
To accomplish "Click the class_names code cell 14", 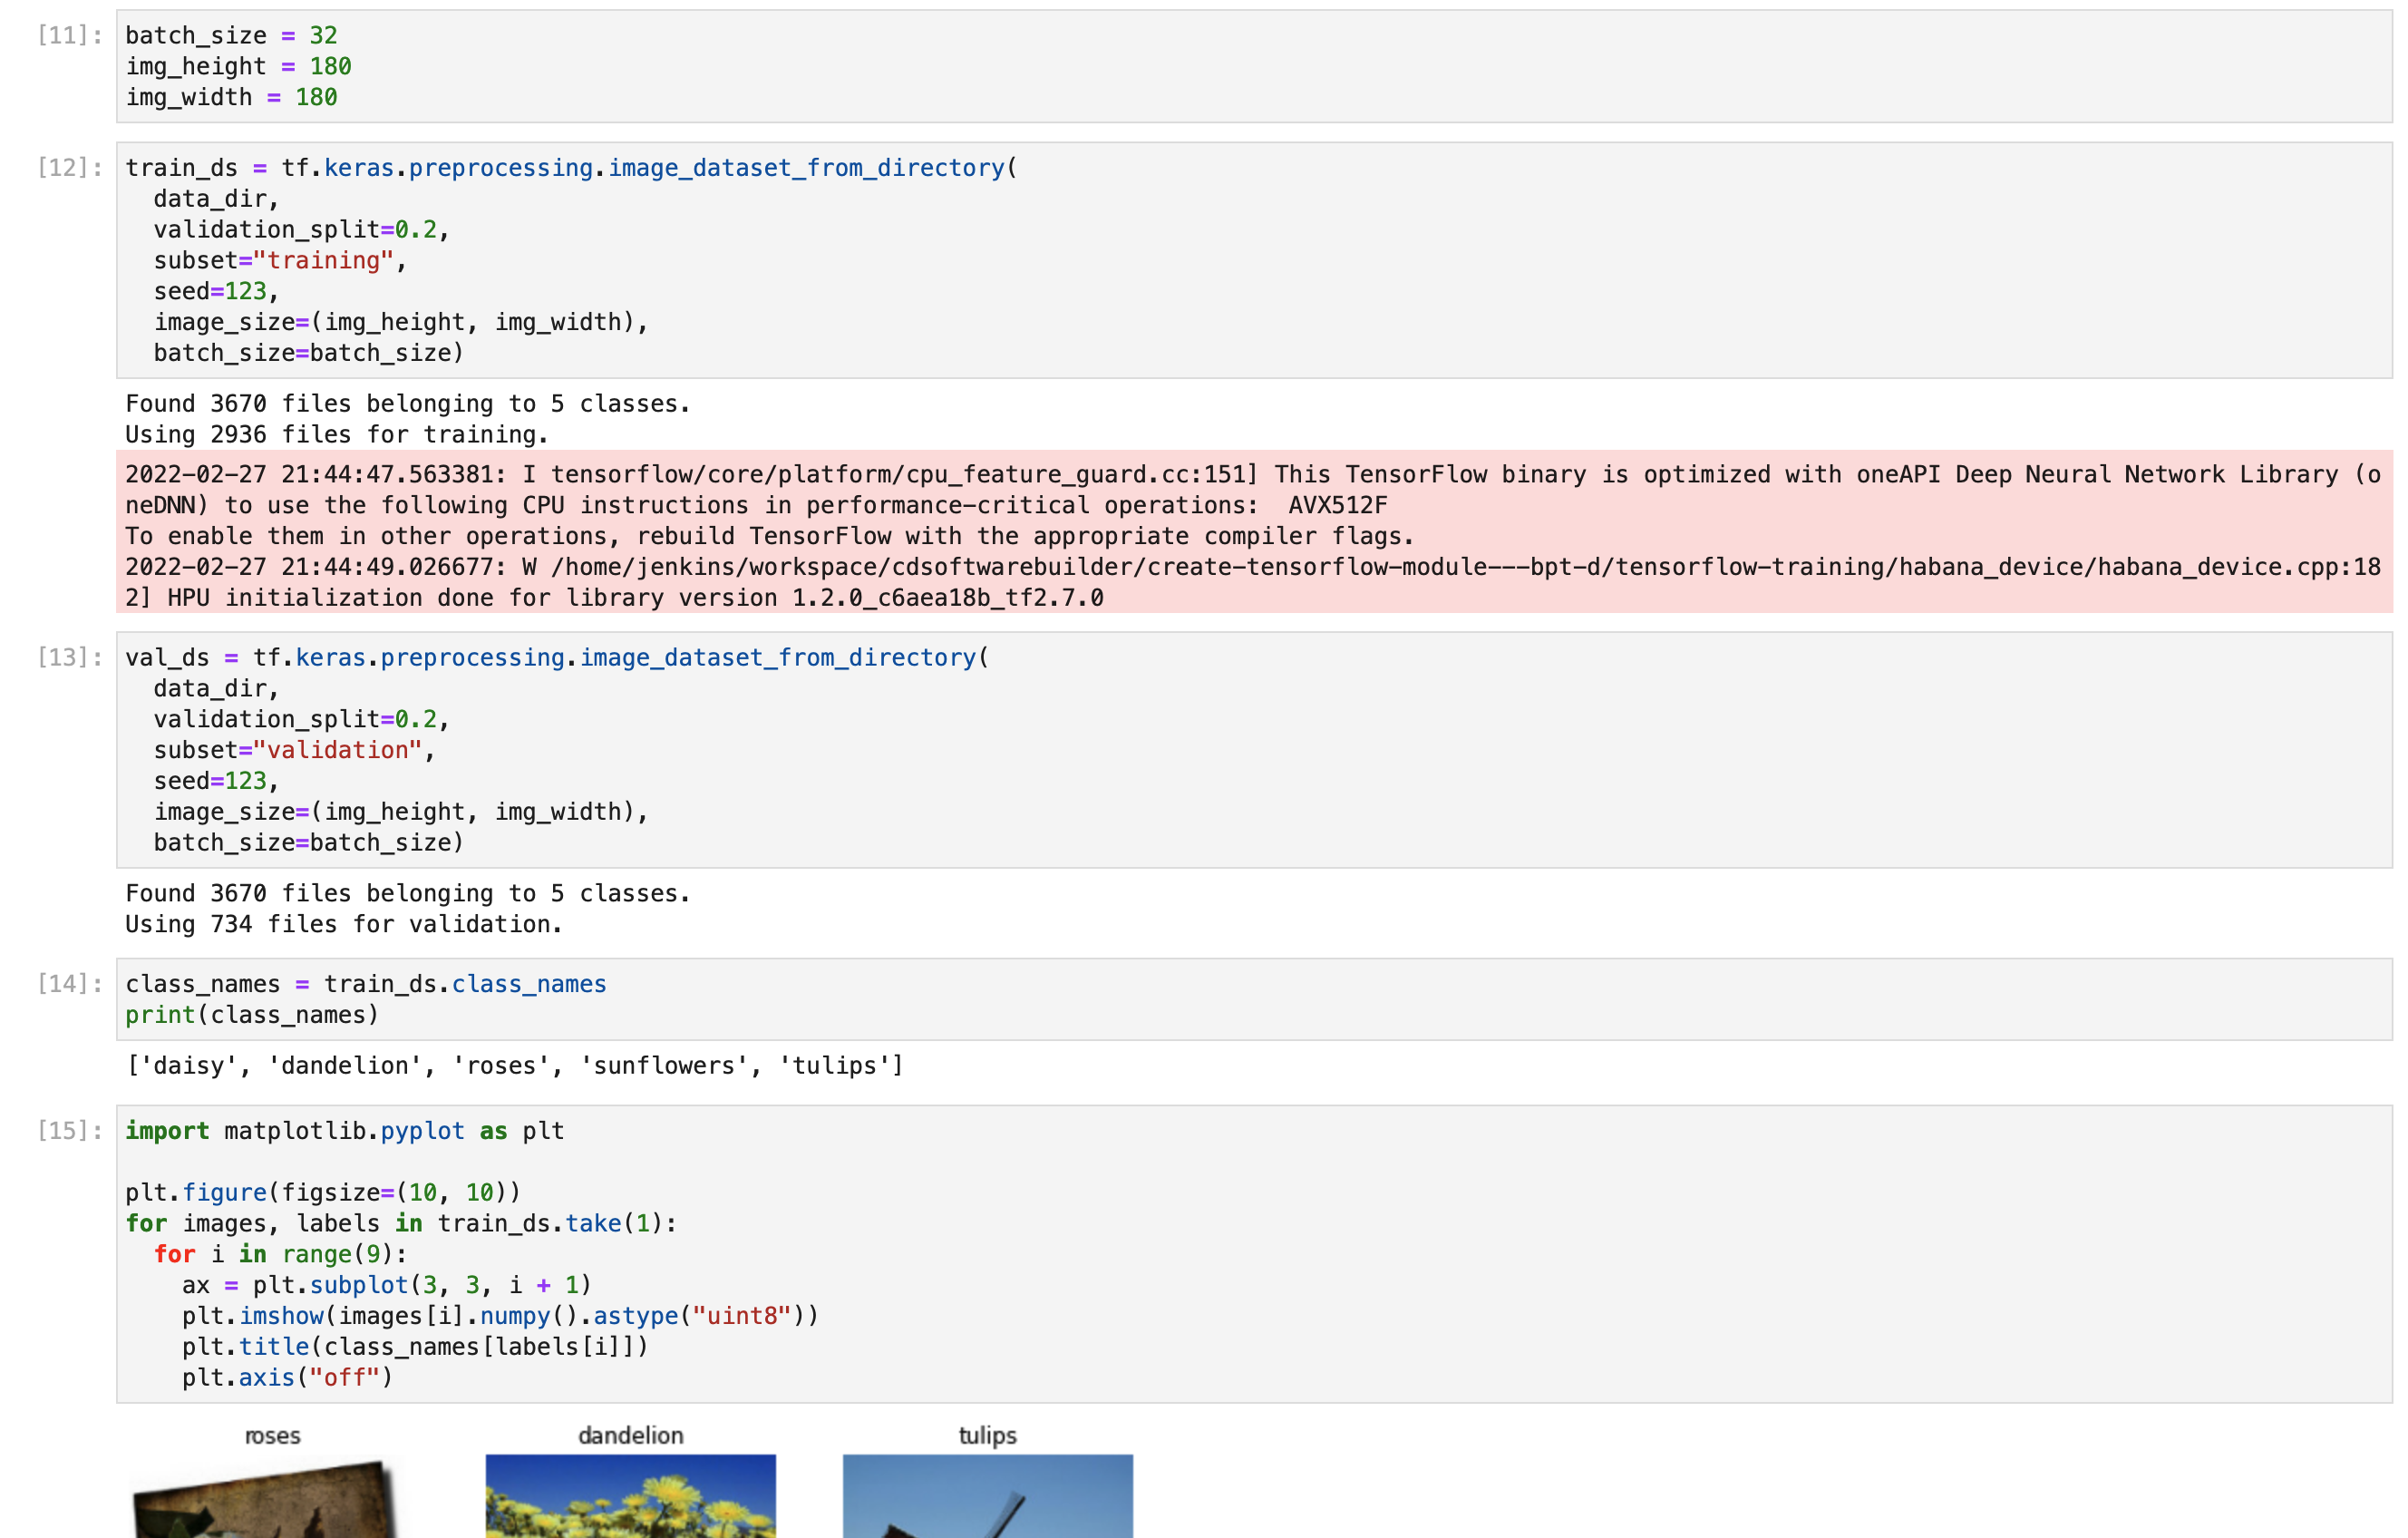I will [1200, 999].
